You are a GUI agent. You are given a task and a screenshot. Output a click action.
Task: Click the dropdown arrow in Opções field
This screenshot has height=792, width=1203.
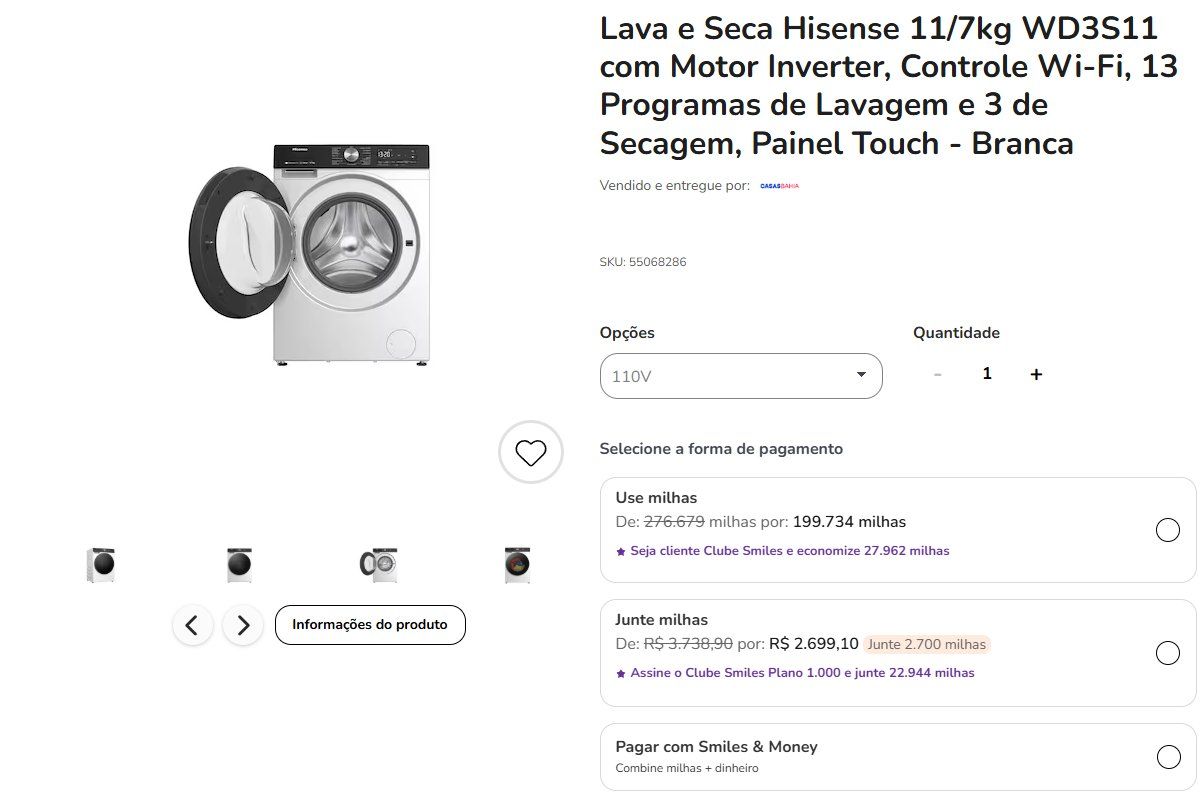pos(861,375)
